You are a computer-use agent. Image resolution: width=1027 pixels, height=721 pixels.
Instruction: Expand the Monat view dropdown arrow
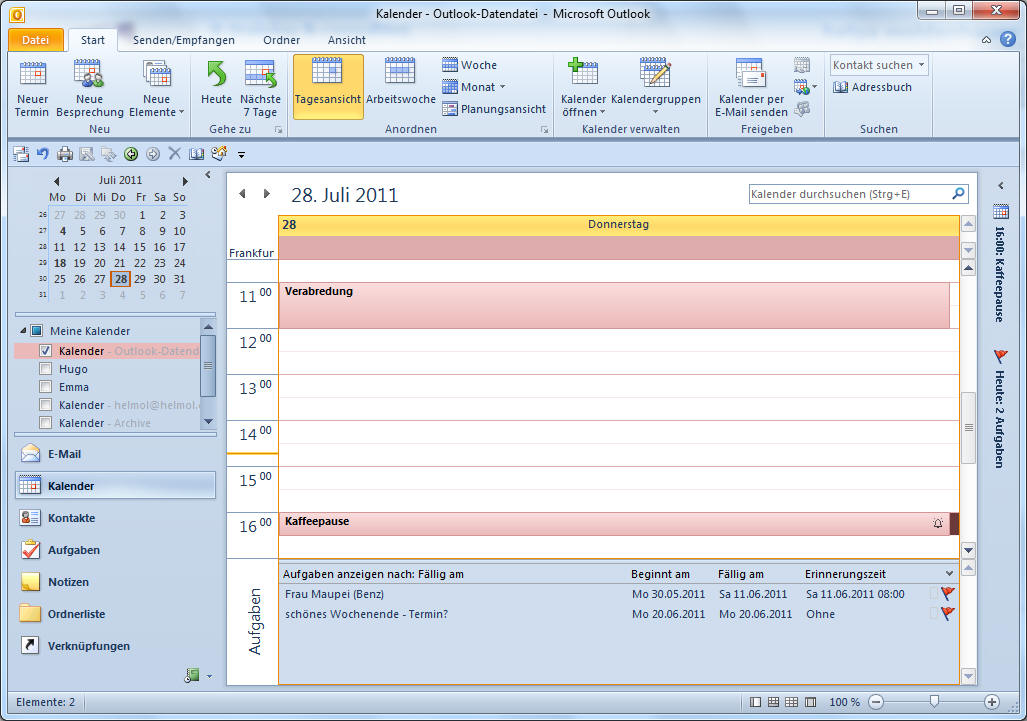(502, 86)
